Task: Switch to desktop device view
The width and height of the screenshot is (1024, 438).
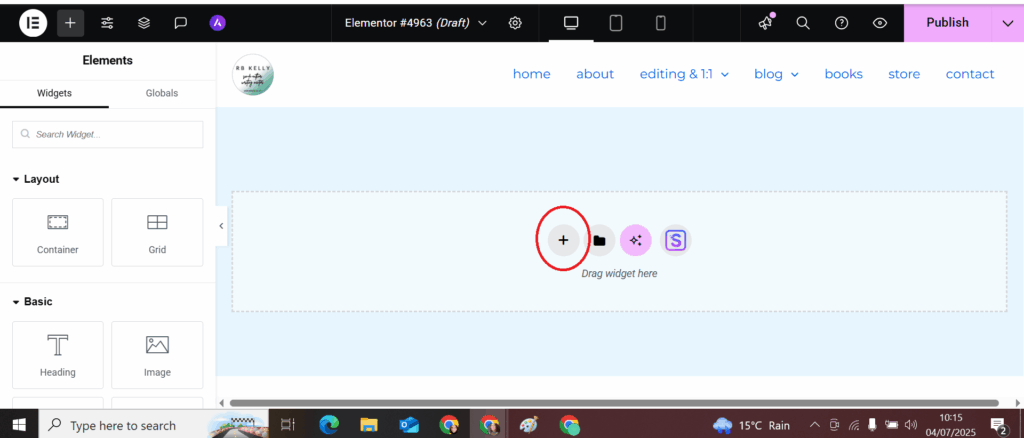Action: point(571,23)
